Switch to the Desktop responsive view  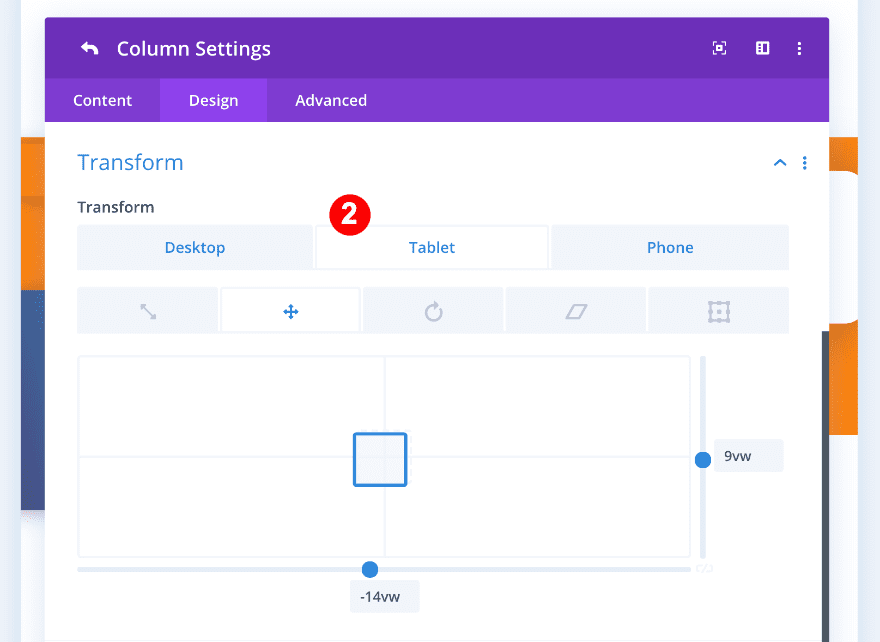(x=194, y=247)
